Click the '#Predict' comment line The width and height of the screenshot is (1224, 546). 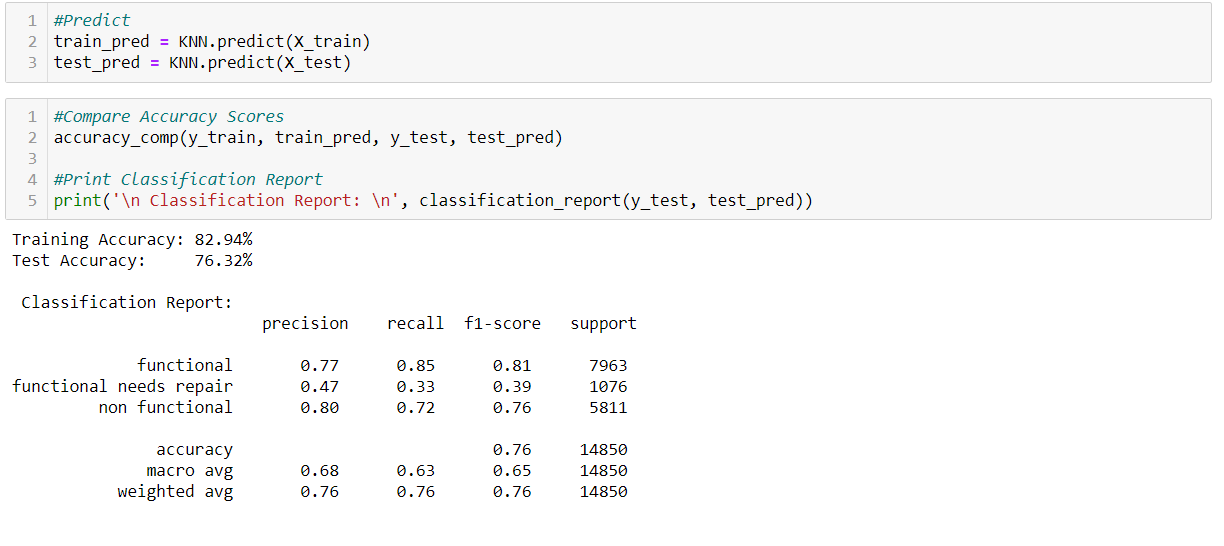click(92, 20)
